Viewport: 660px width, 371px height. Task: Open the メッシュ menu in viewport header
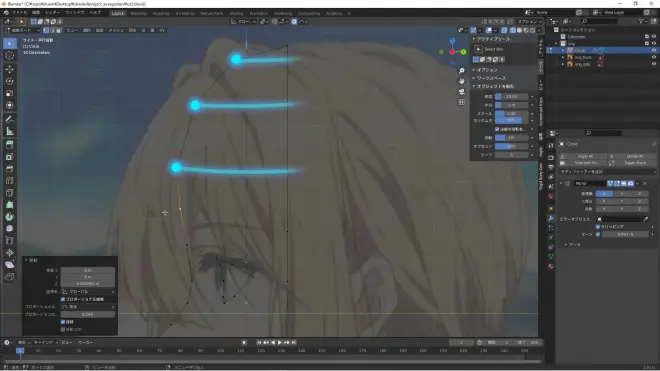(116, 30)
